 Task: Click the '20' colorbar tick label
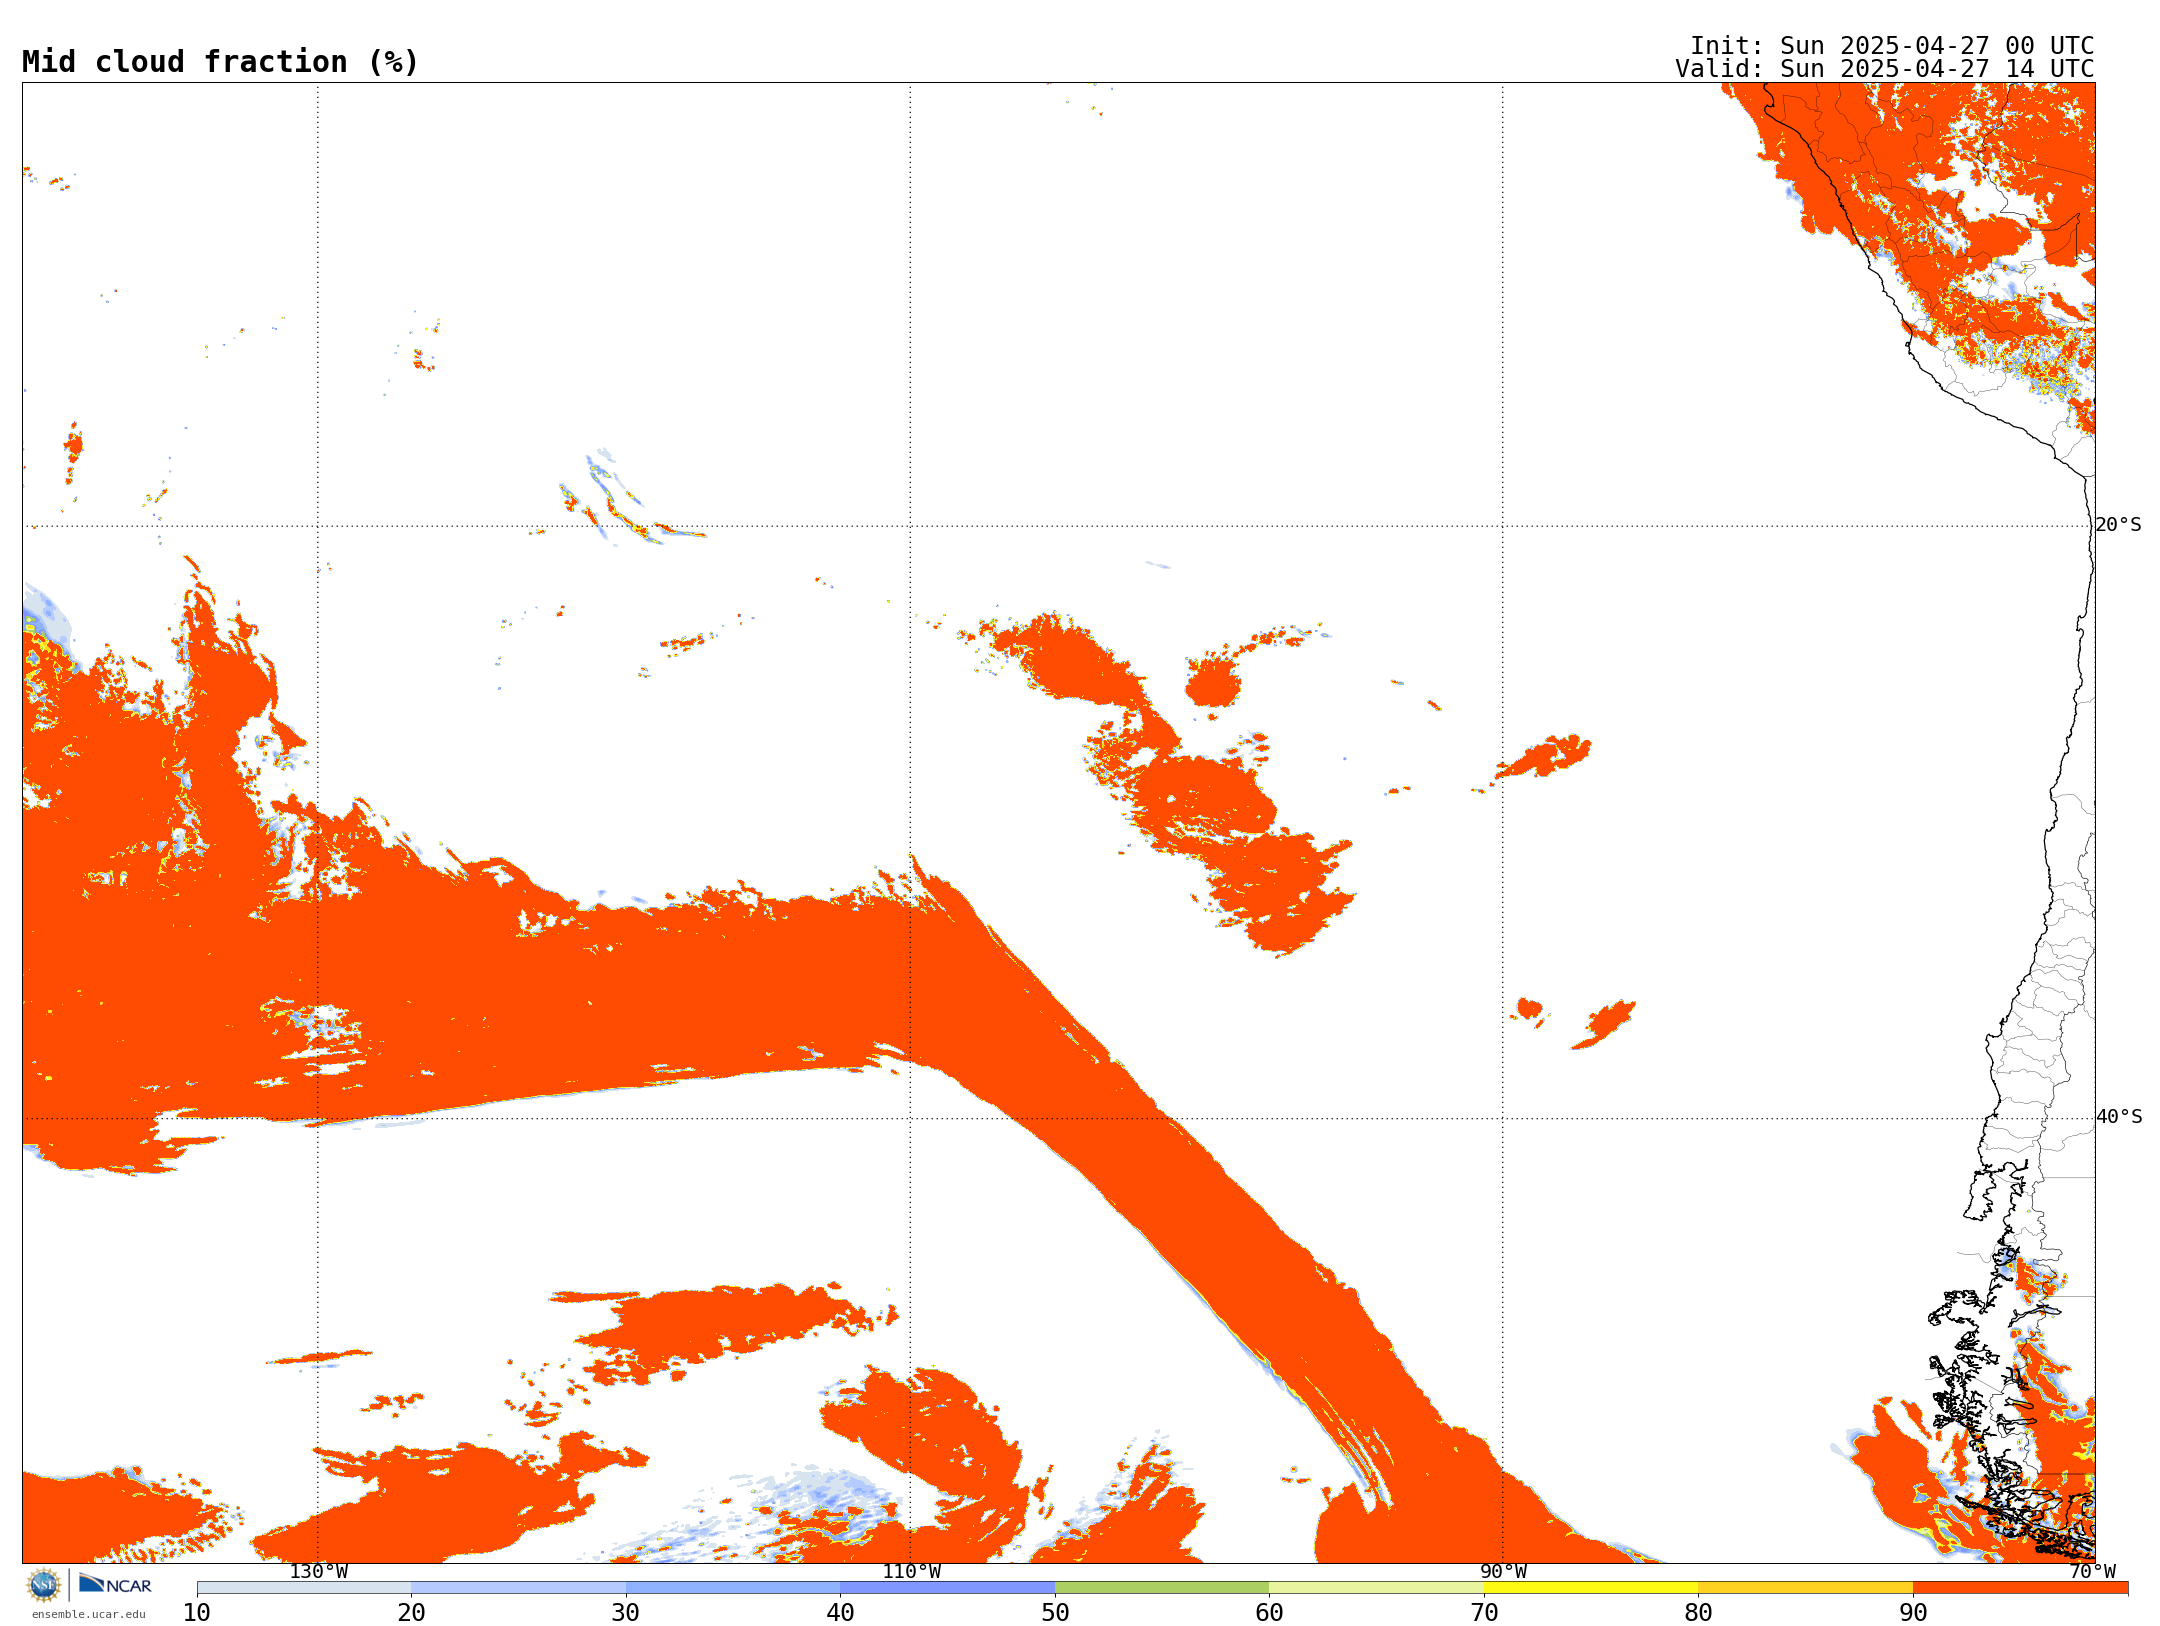(411, 1613)
